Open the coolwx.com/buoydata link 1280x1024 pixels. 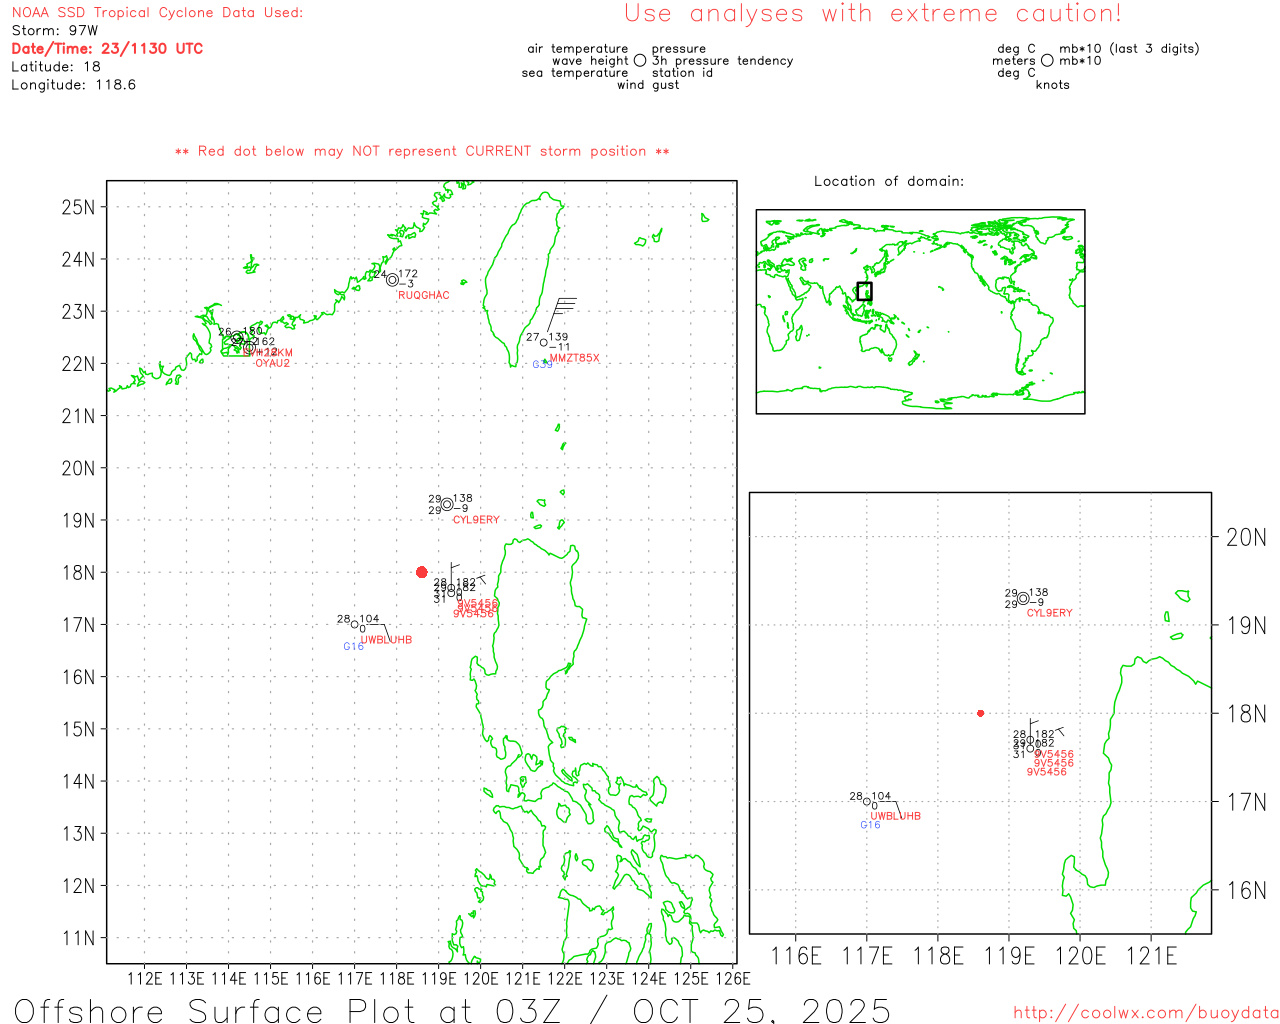pos(1146,1013)
